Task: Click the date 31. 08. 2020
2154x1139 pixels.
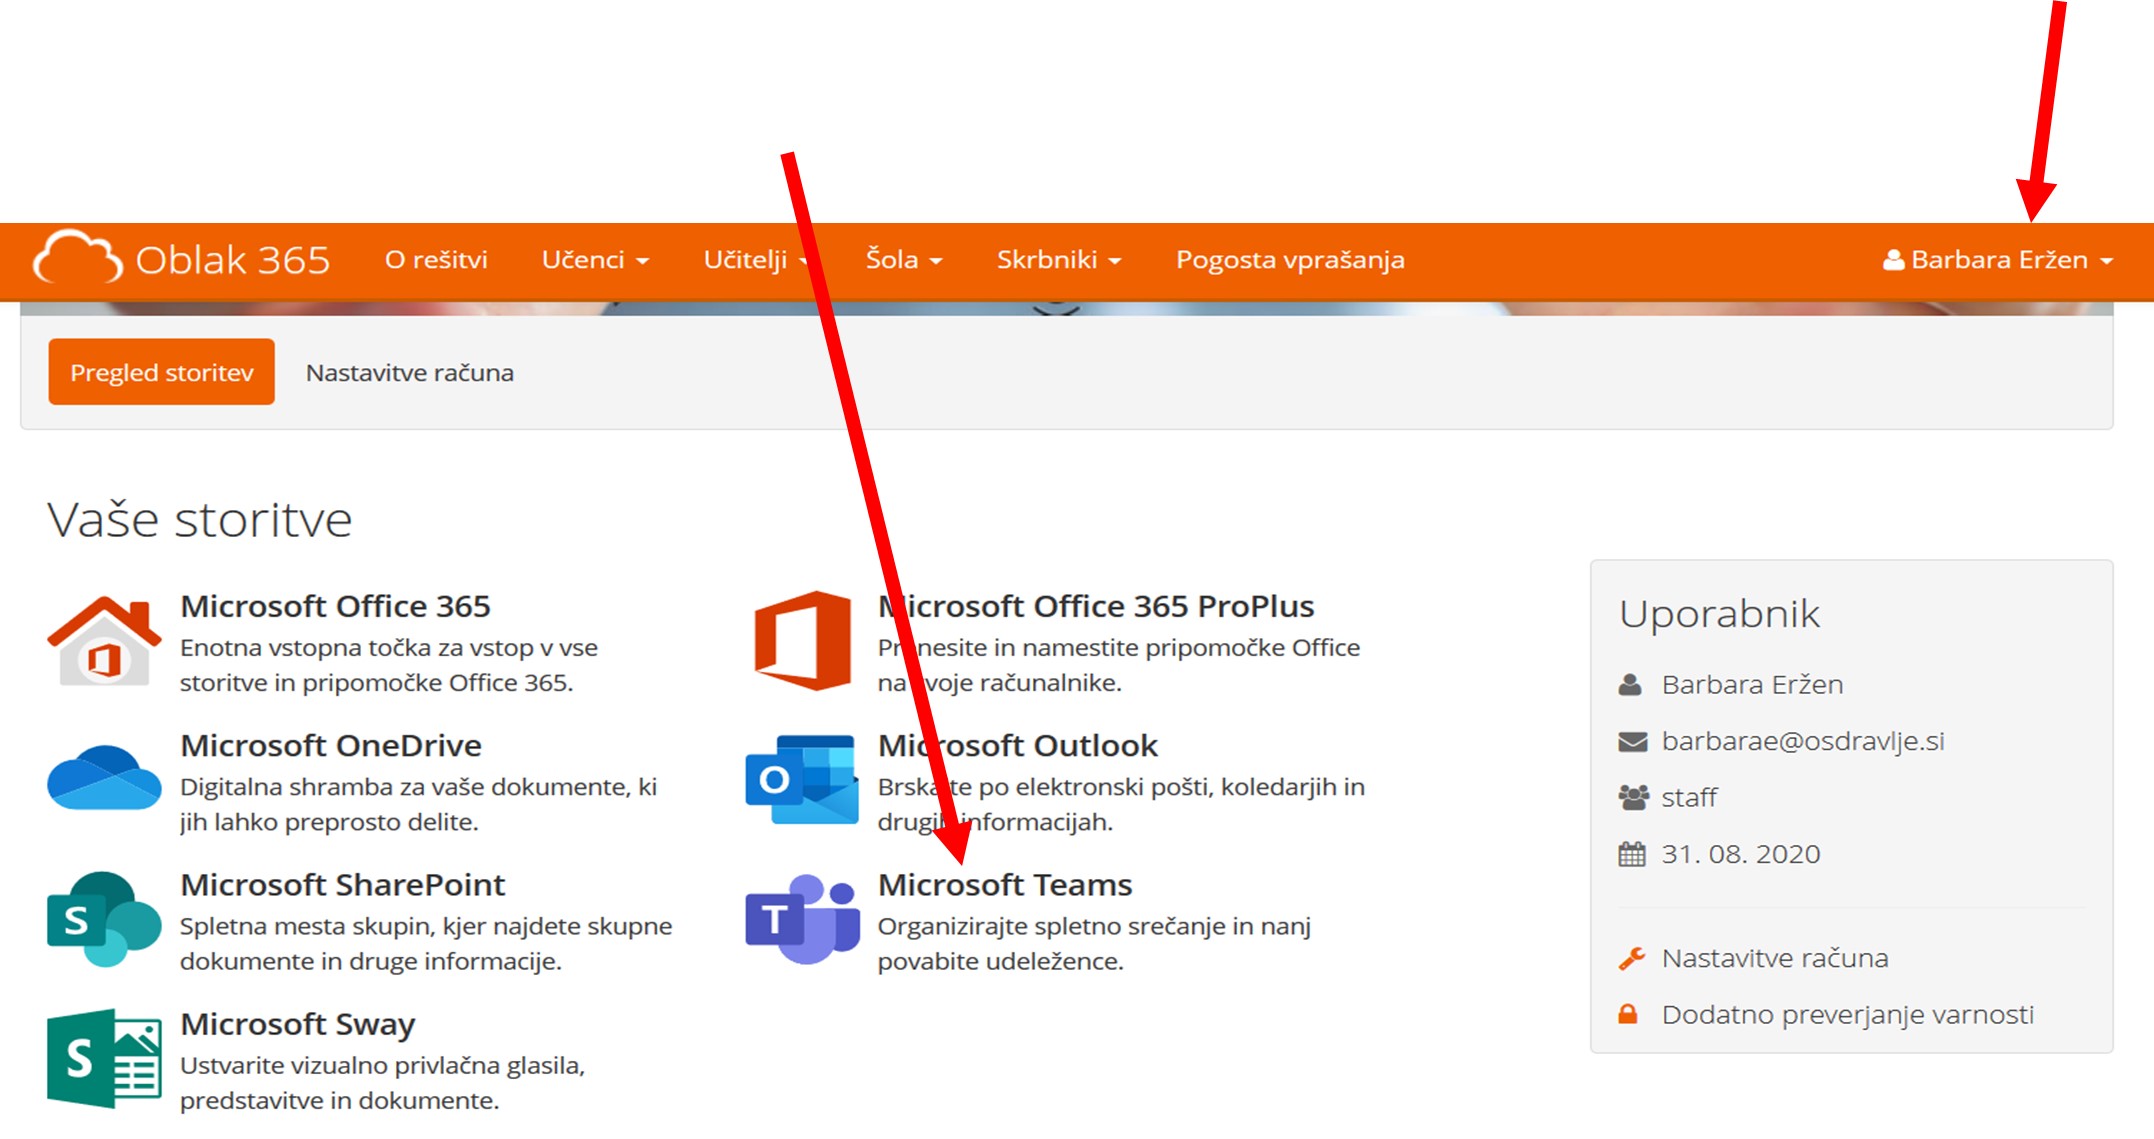Action: (1741, 854)
